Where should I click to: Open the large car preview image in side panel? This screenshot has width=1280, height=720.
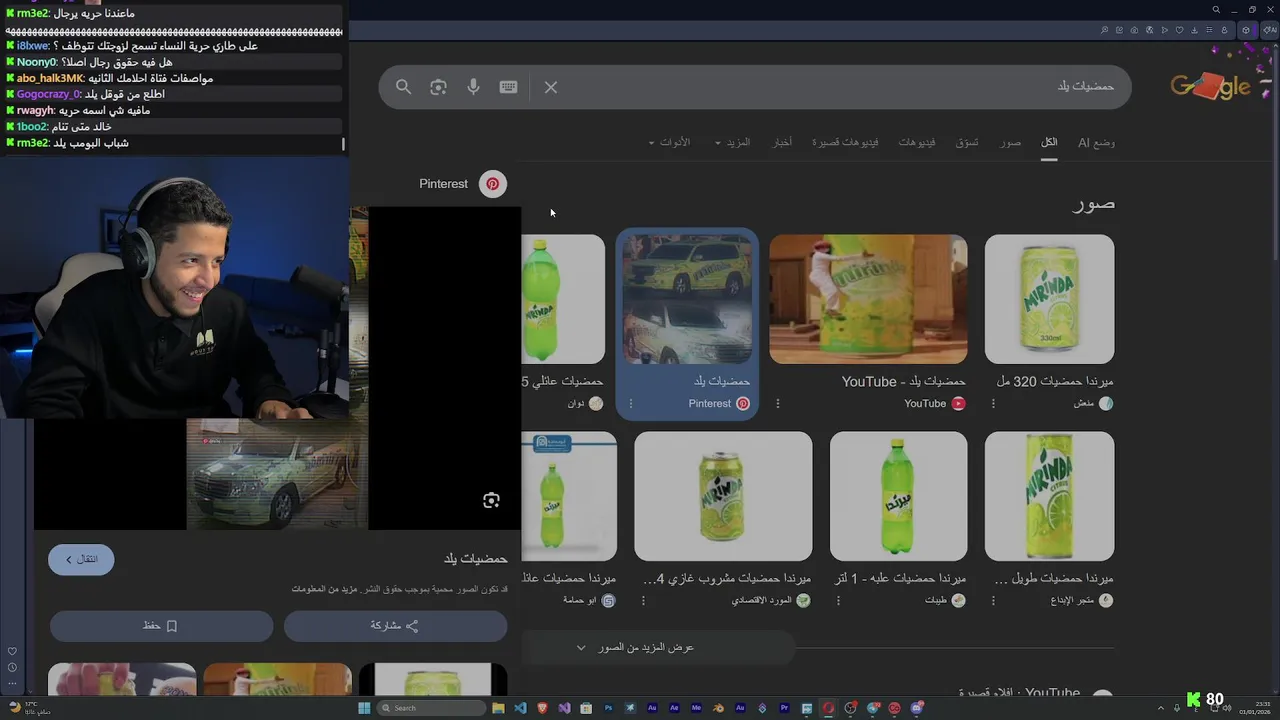pos(277,474)
